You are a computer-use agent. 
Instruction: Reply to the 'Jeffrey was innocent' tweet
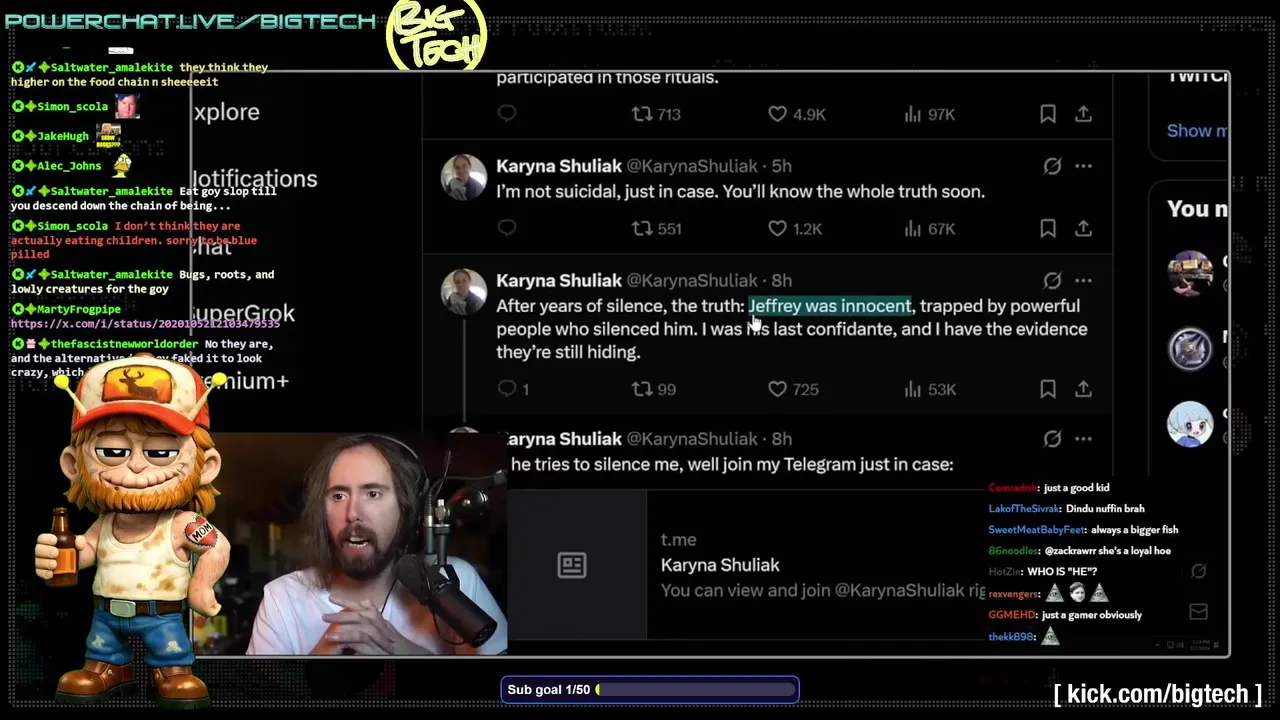[x=507, y=389]
